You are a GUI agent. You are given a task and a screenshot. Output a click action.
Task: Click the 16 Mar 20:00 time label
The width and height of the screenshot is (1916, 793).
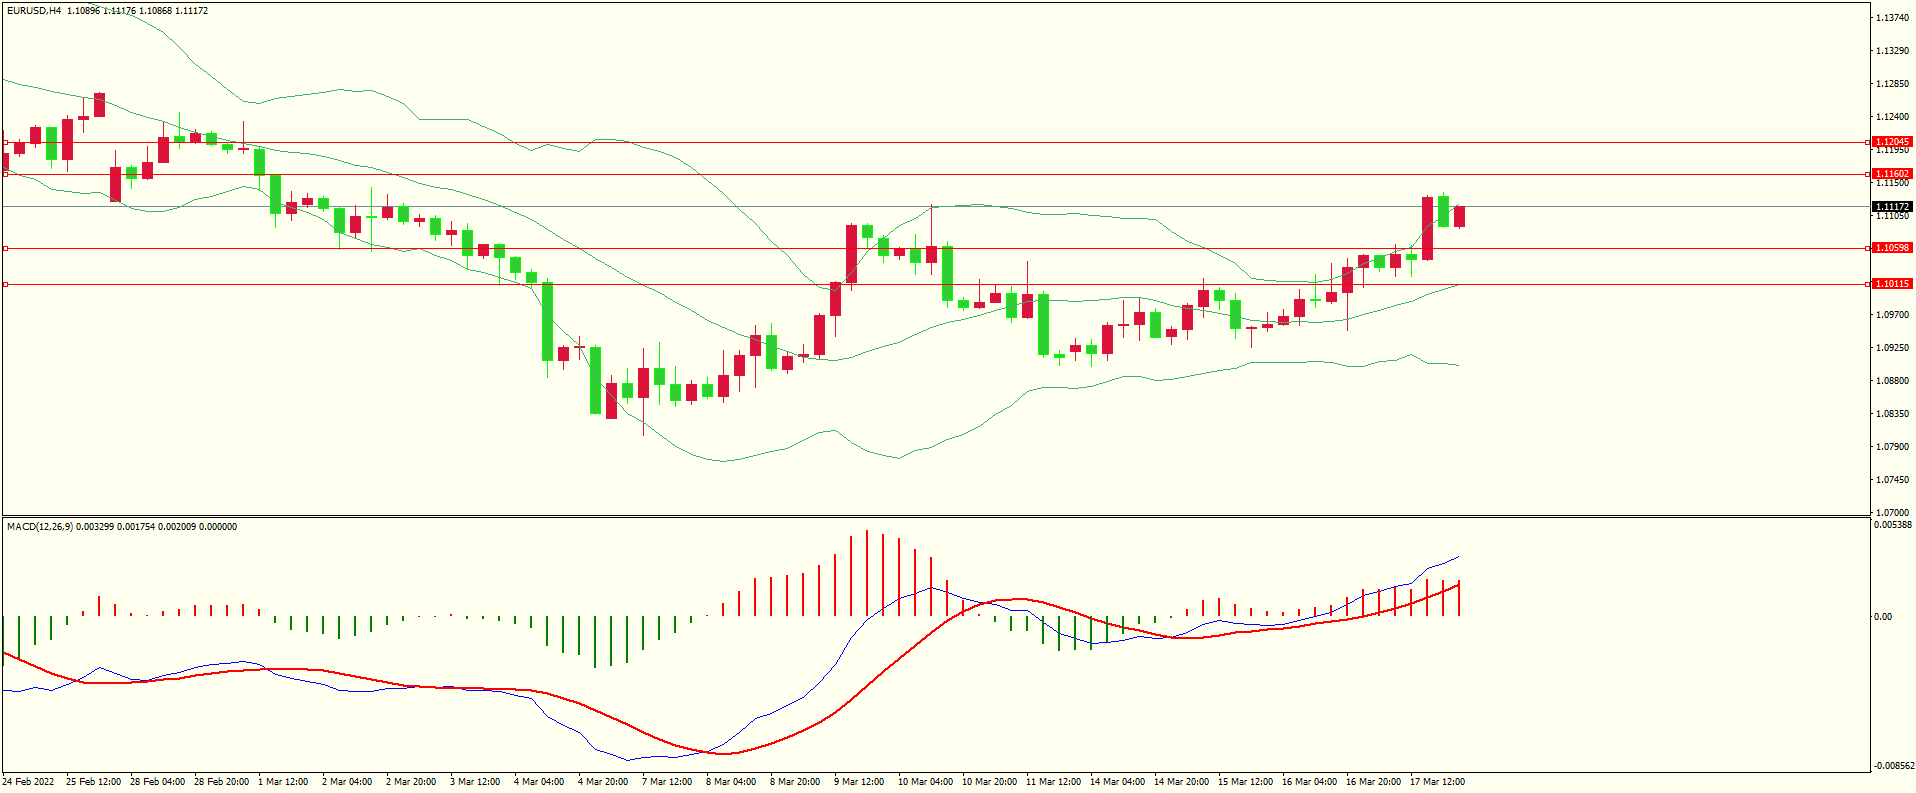point(1374,782)
